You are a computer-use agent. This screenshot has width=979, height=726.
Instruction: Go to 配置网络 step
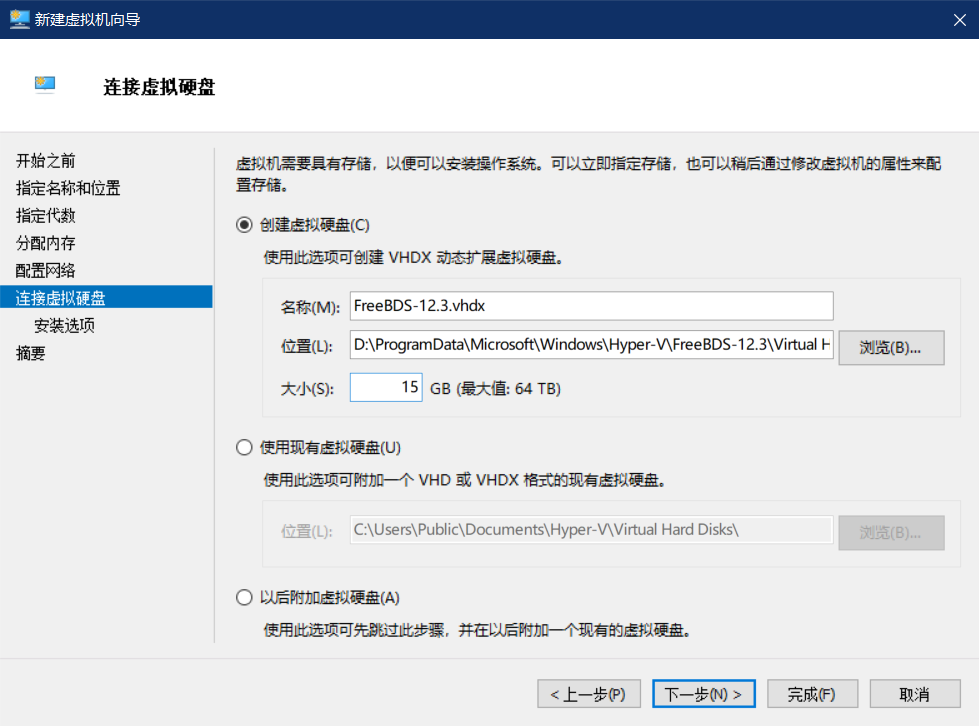click(46, 271)
